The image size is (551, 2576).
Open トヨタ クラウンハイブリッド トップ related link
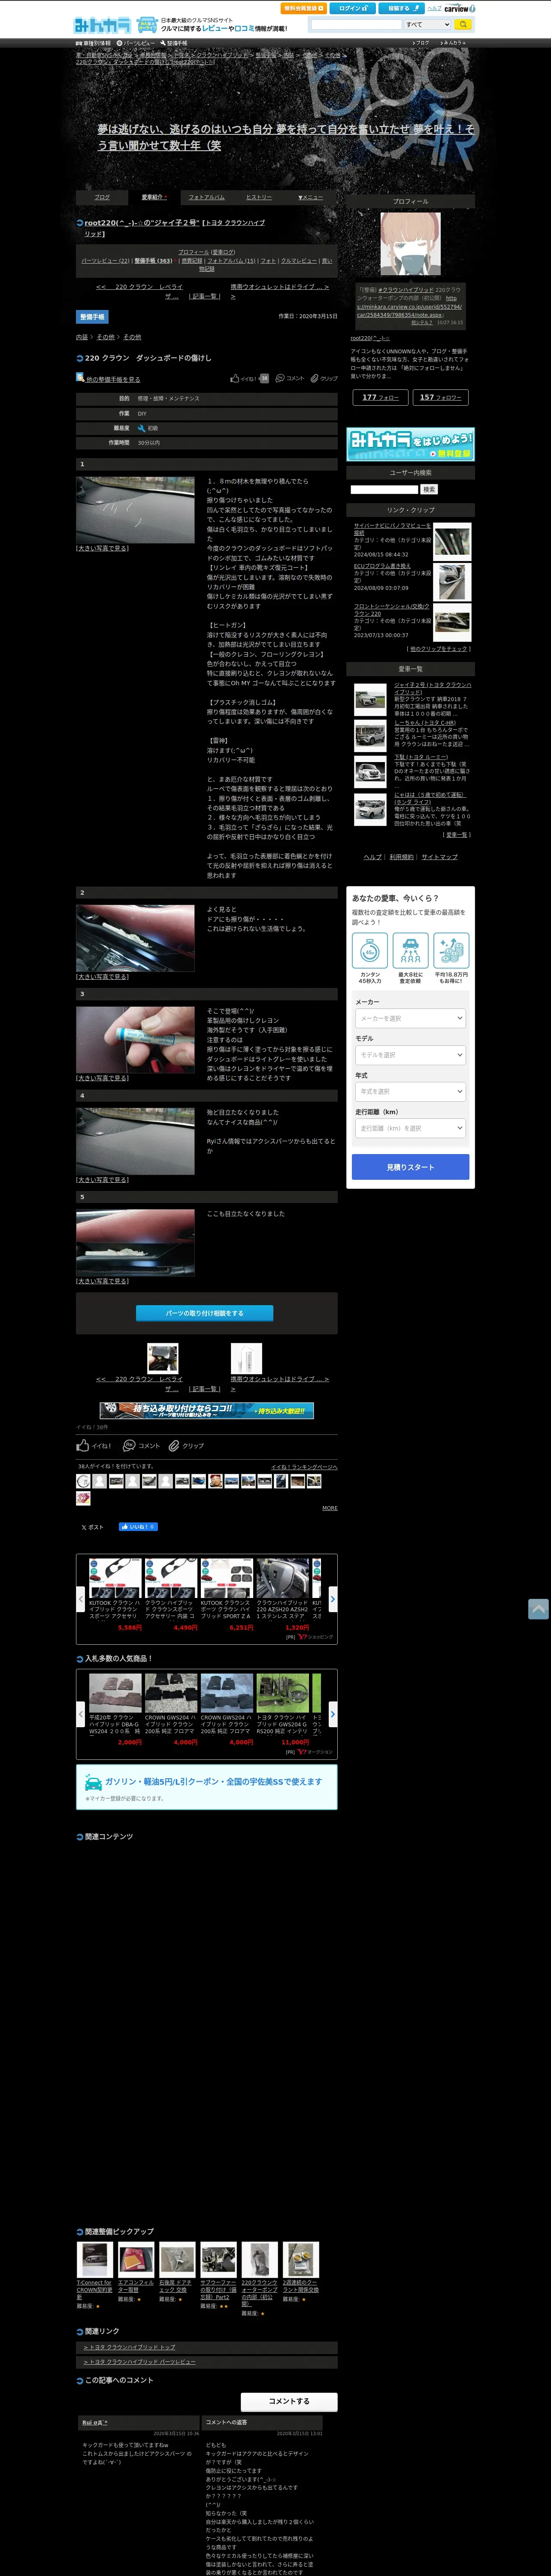(130, 2347)
